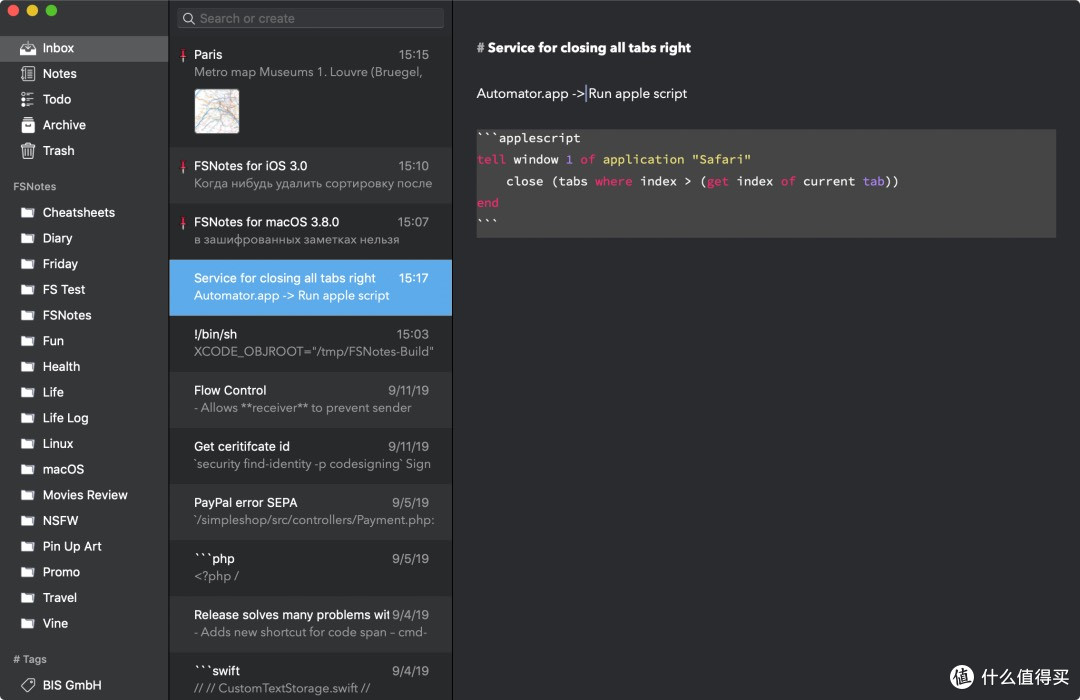Filter by the BIS GmbH tag label
This screenshot has width=1080, height=700.
coord(72,685)
